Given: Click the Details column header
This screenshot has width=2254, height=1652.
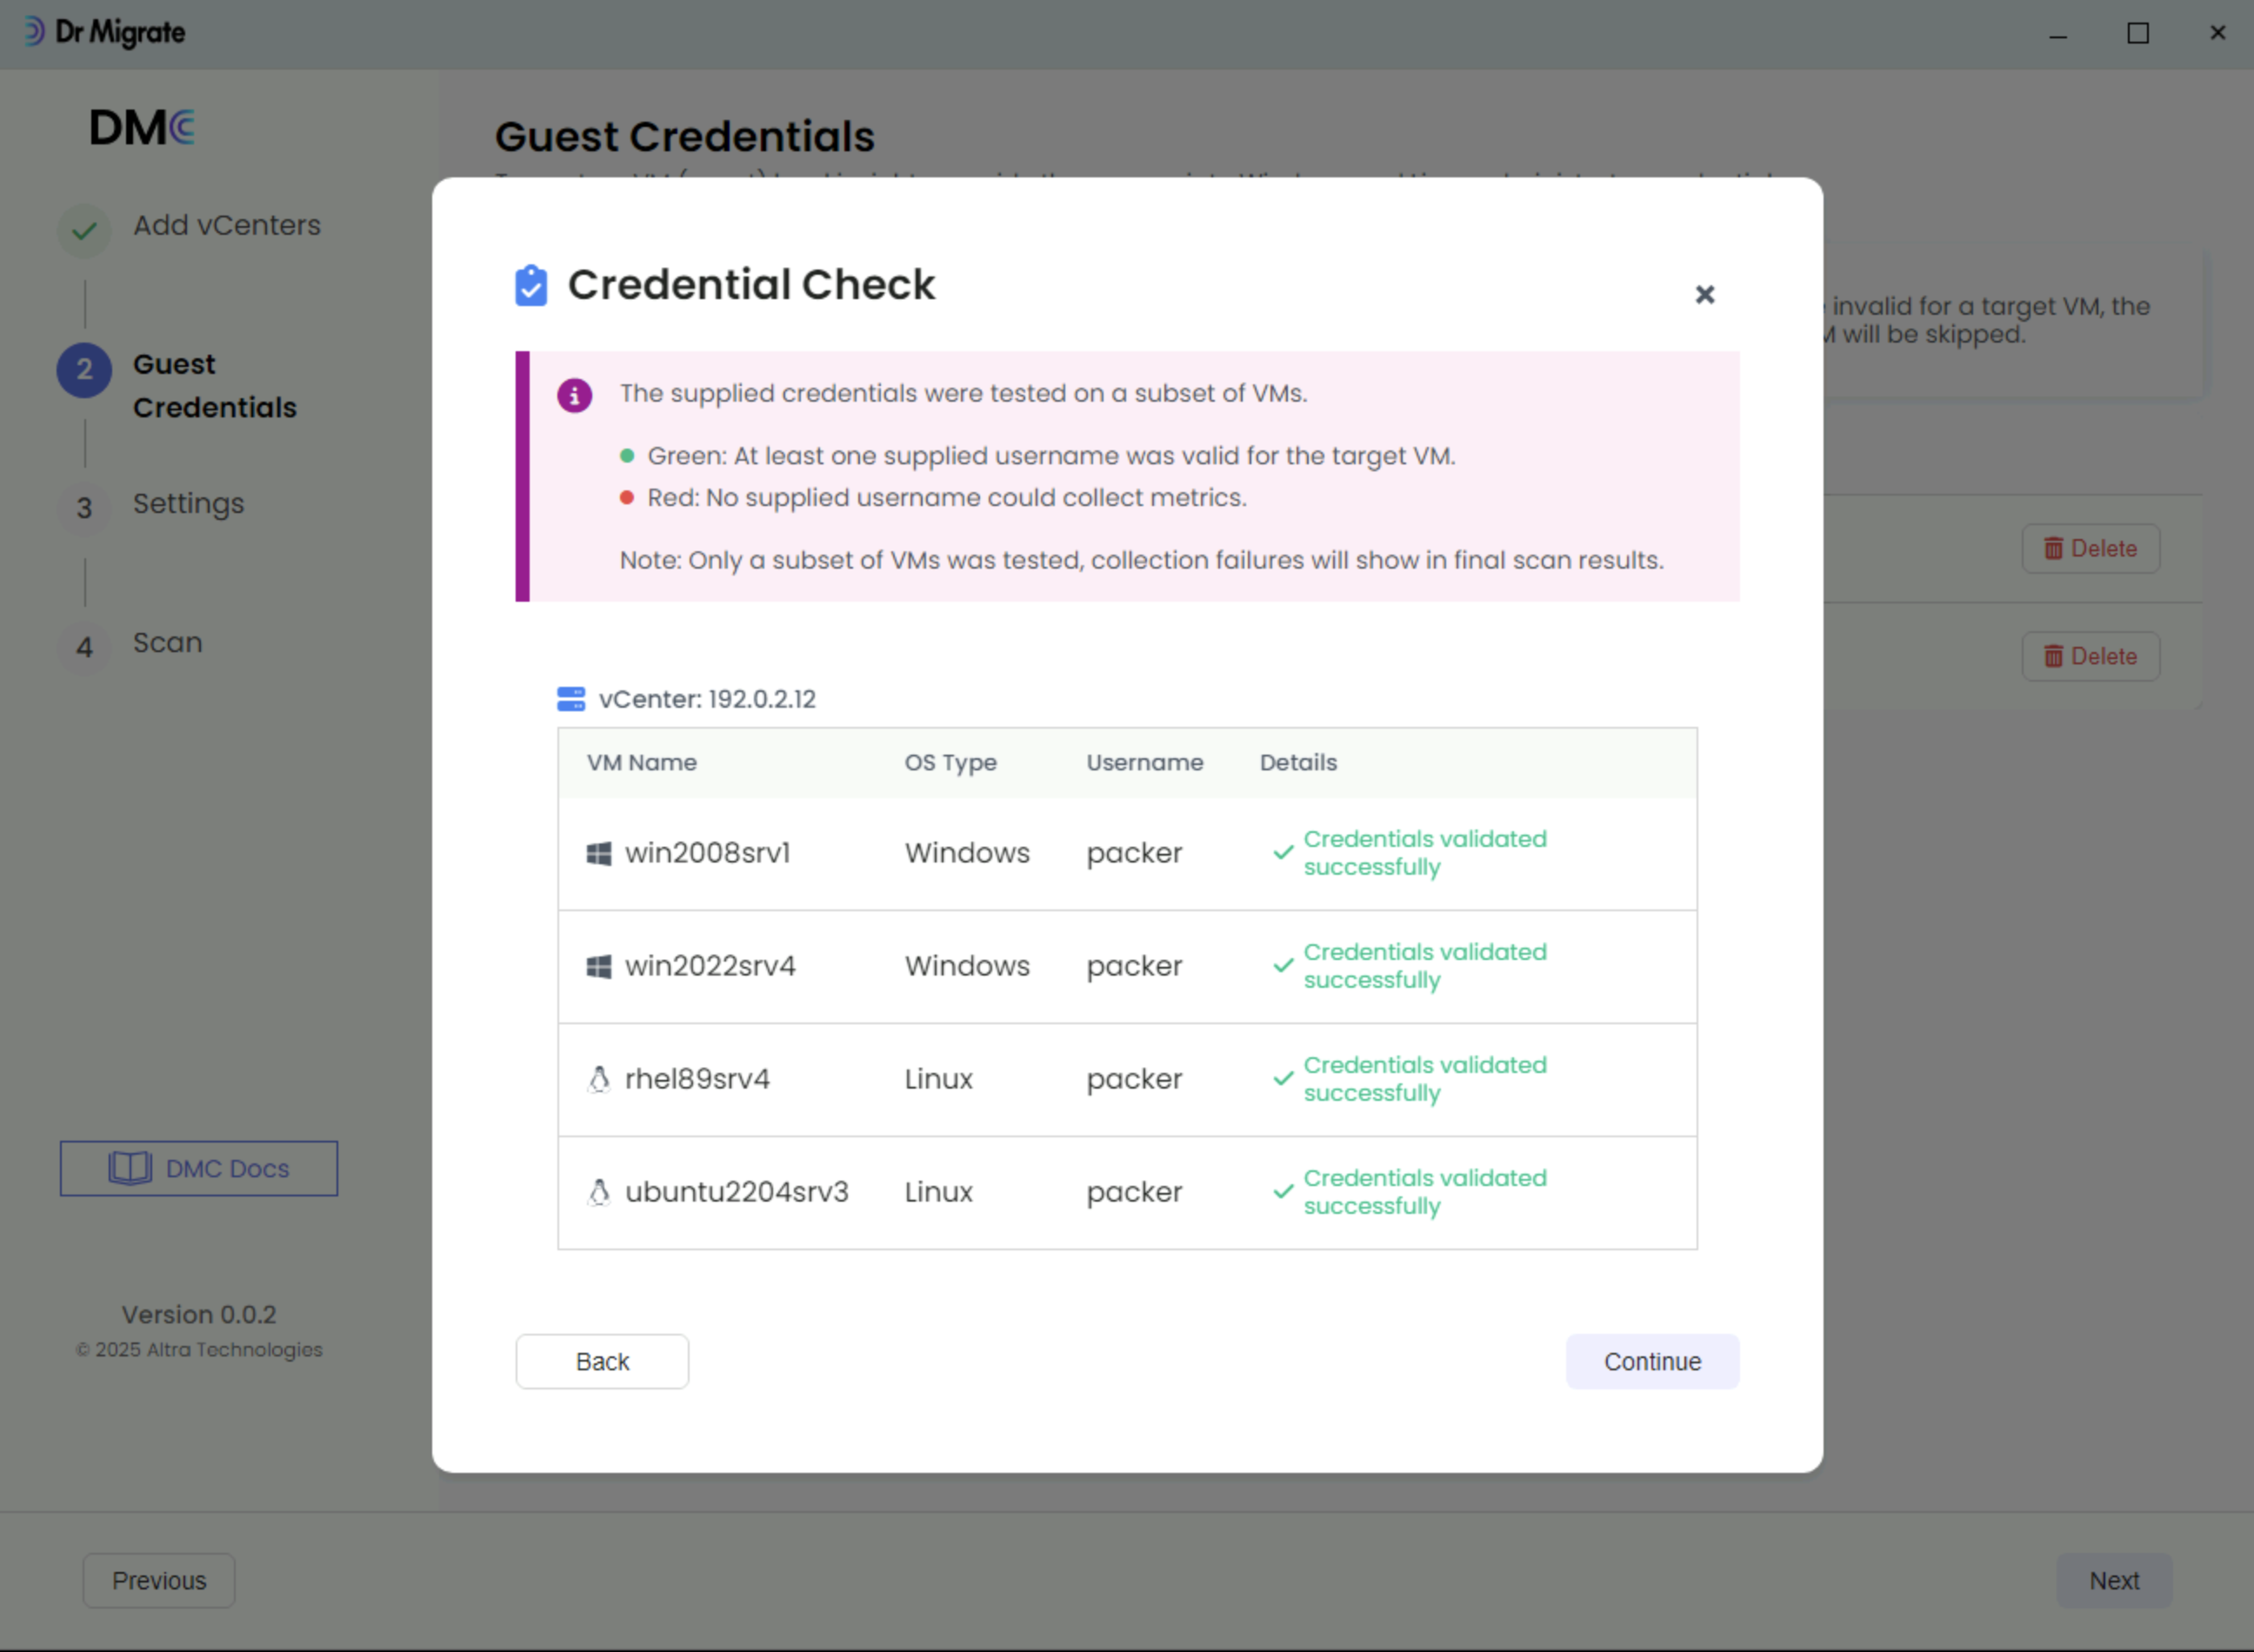Looking at the screenshot, I should coord(1298,762).
